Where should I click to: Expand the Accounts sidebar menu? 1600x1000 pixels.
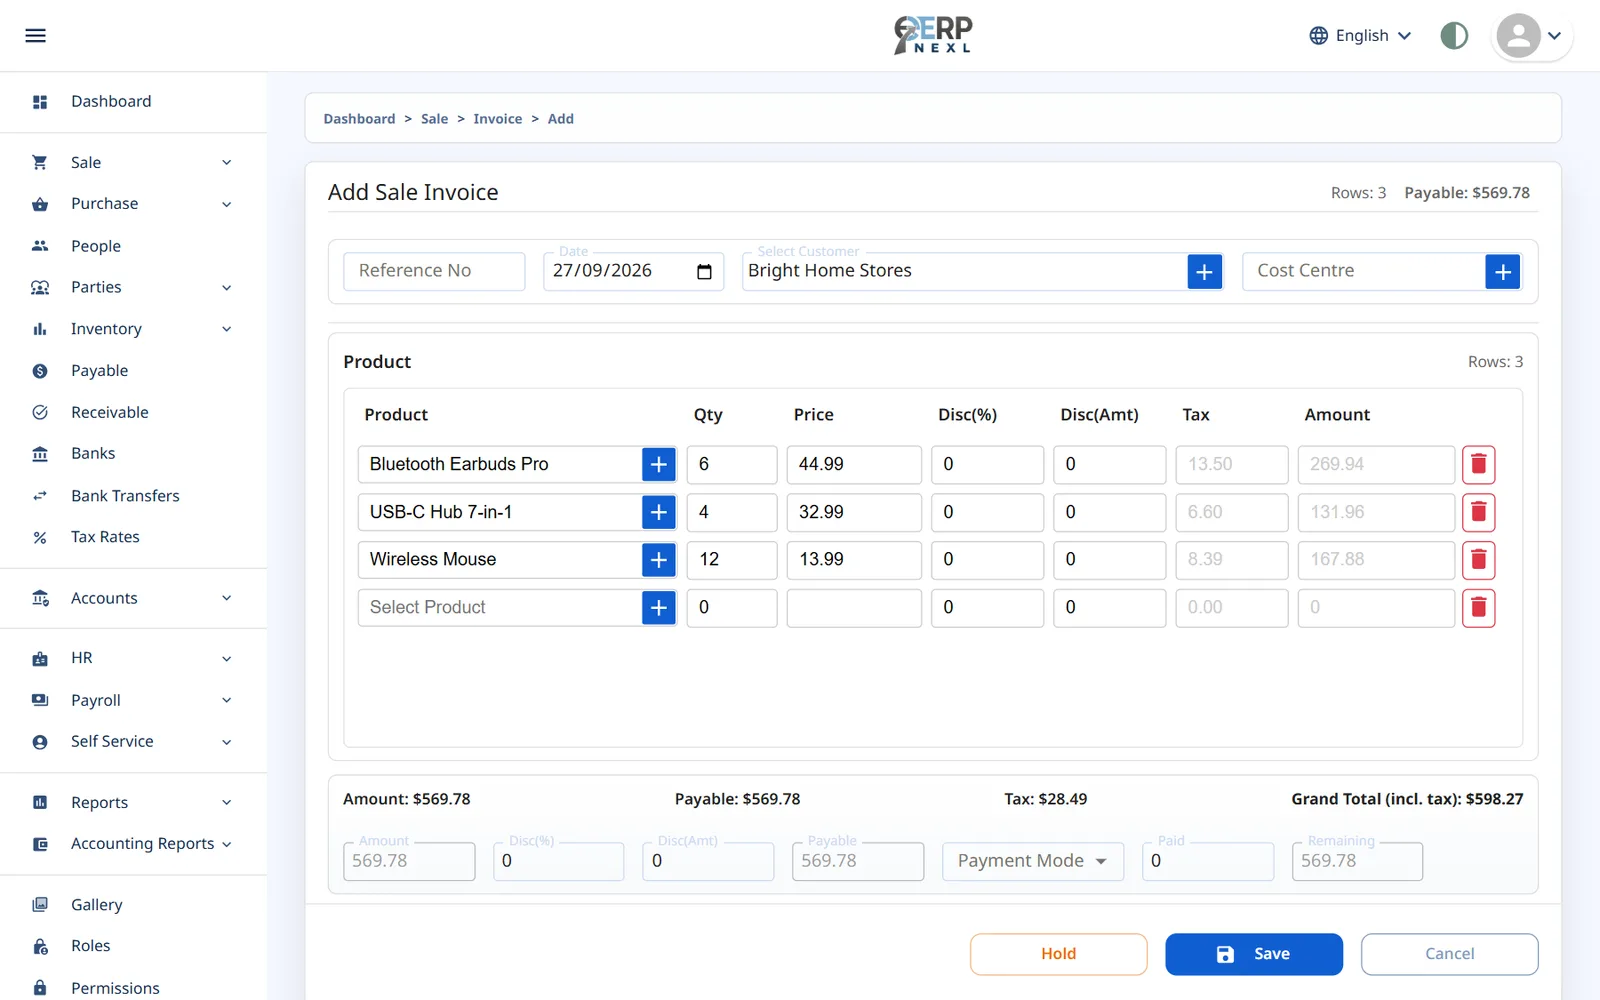pyautogui.click(x=133, y=598)
